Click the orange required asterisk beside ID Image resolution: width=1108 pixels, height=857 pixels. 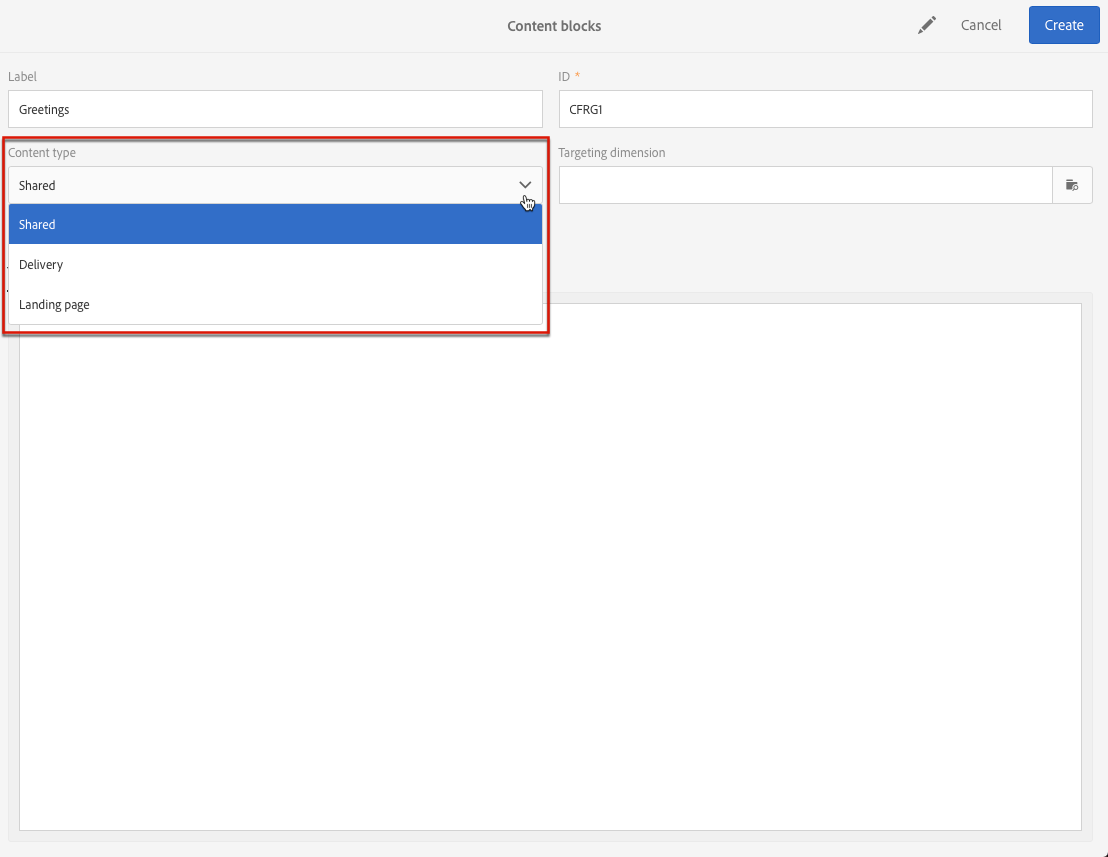coord(577,75)
